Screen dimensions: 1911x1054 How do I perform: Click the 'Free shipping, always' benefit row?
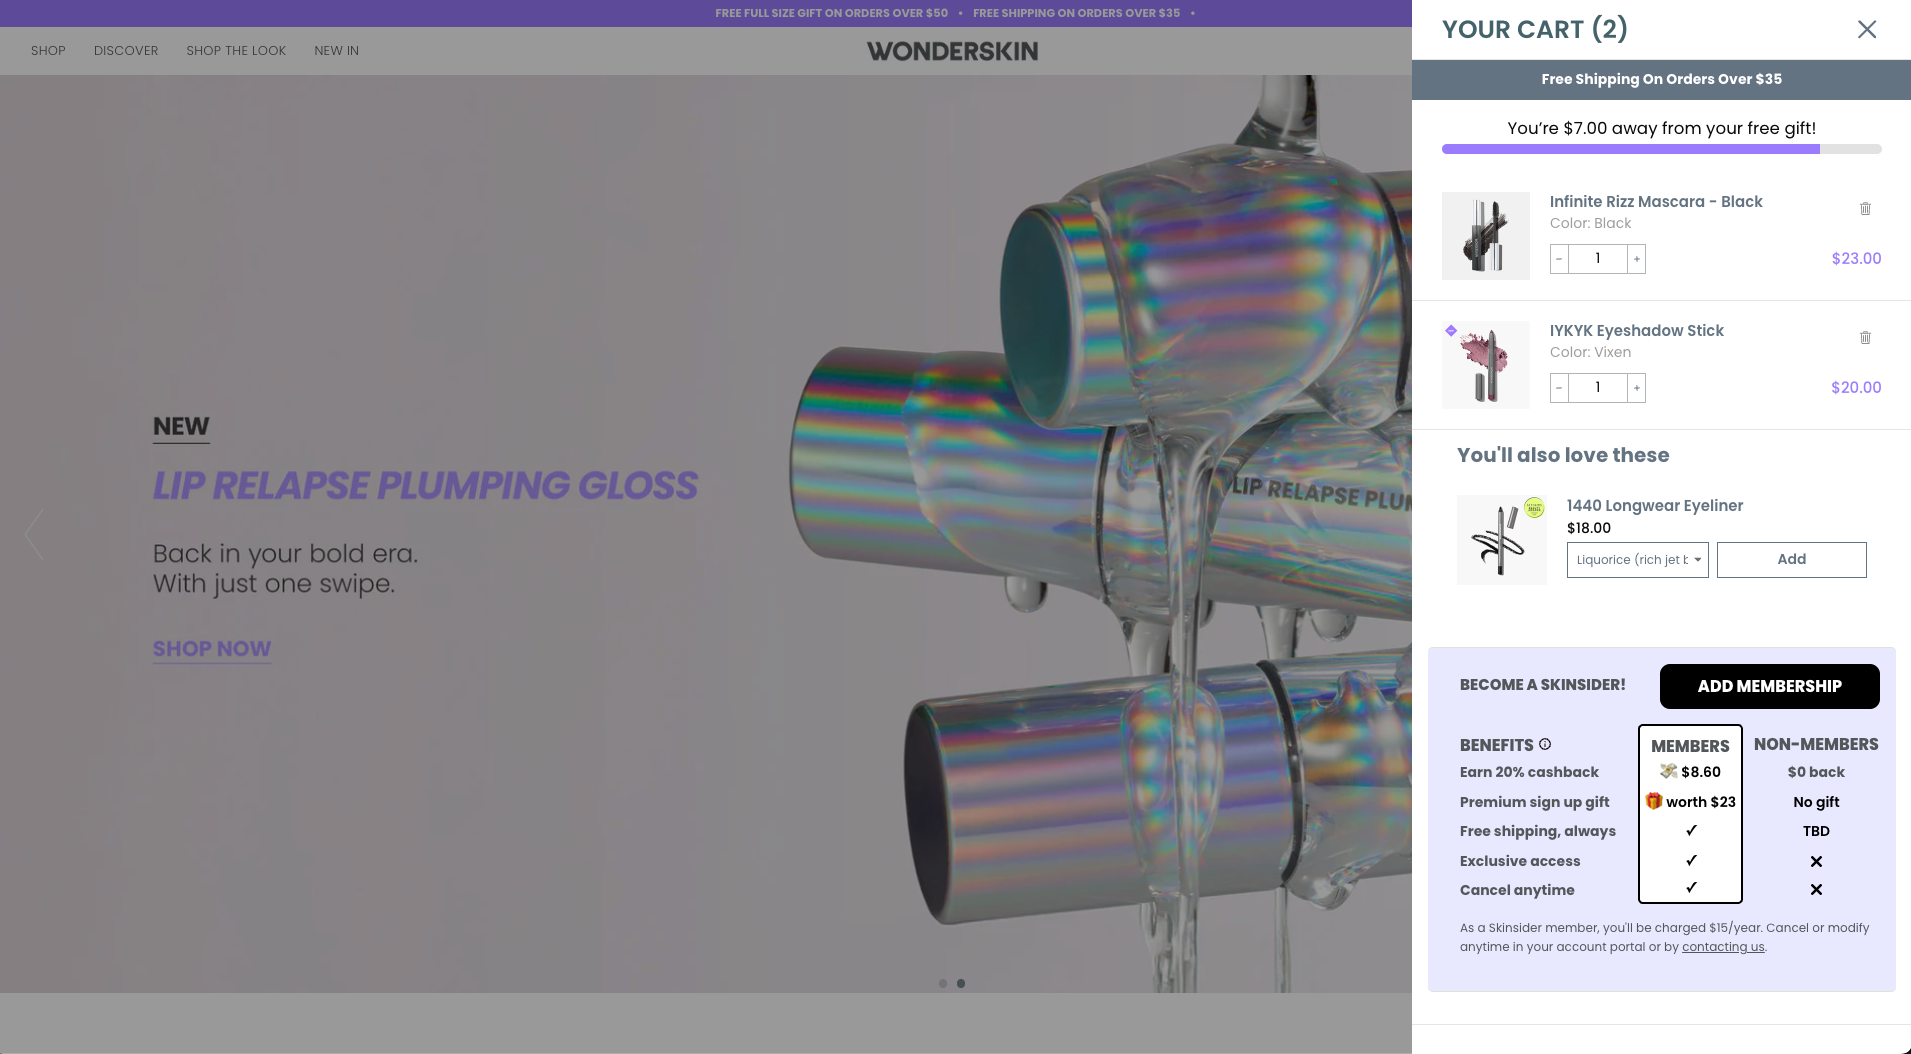[1537, 831]
